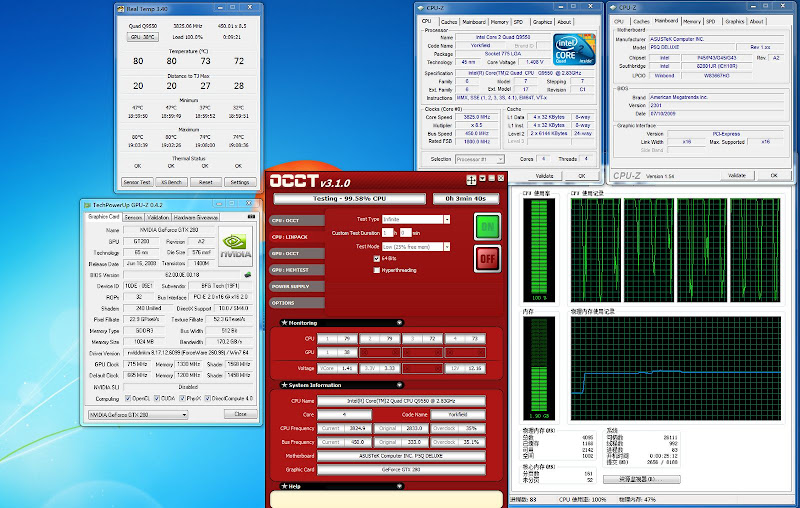
Task: Collapse the OCCT Monitoring section arrow
Action: coord(399,323)
